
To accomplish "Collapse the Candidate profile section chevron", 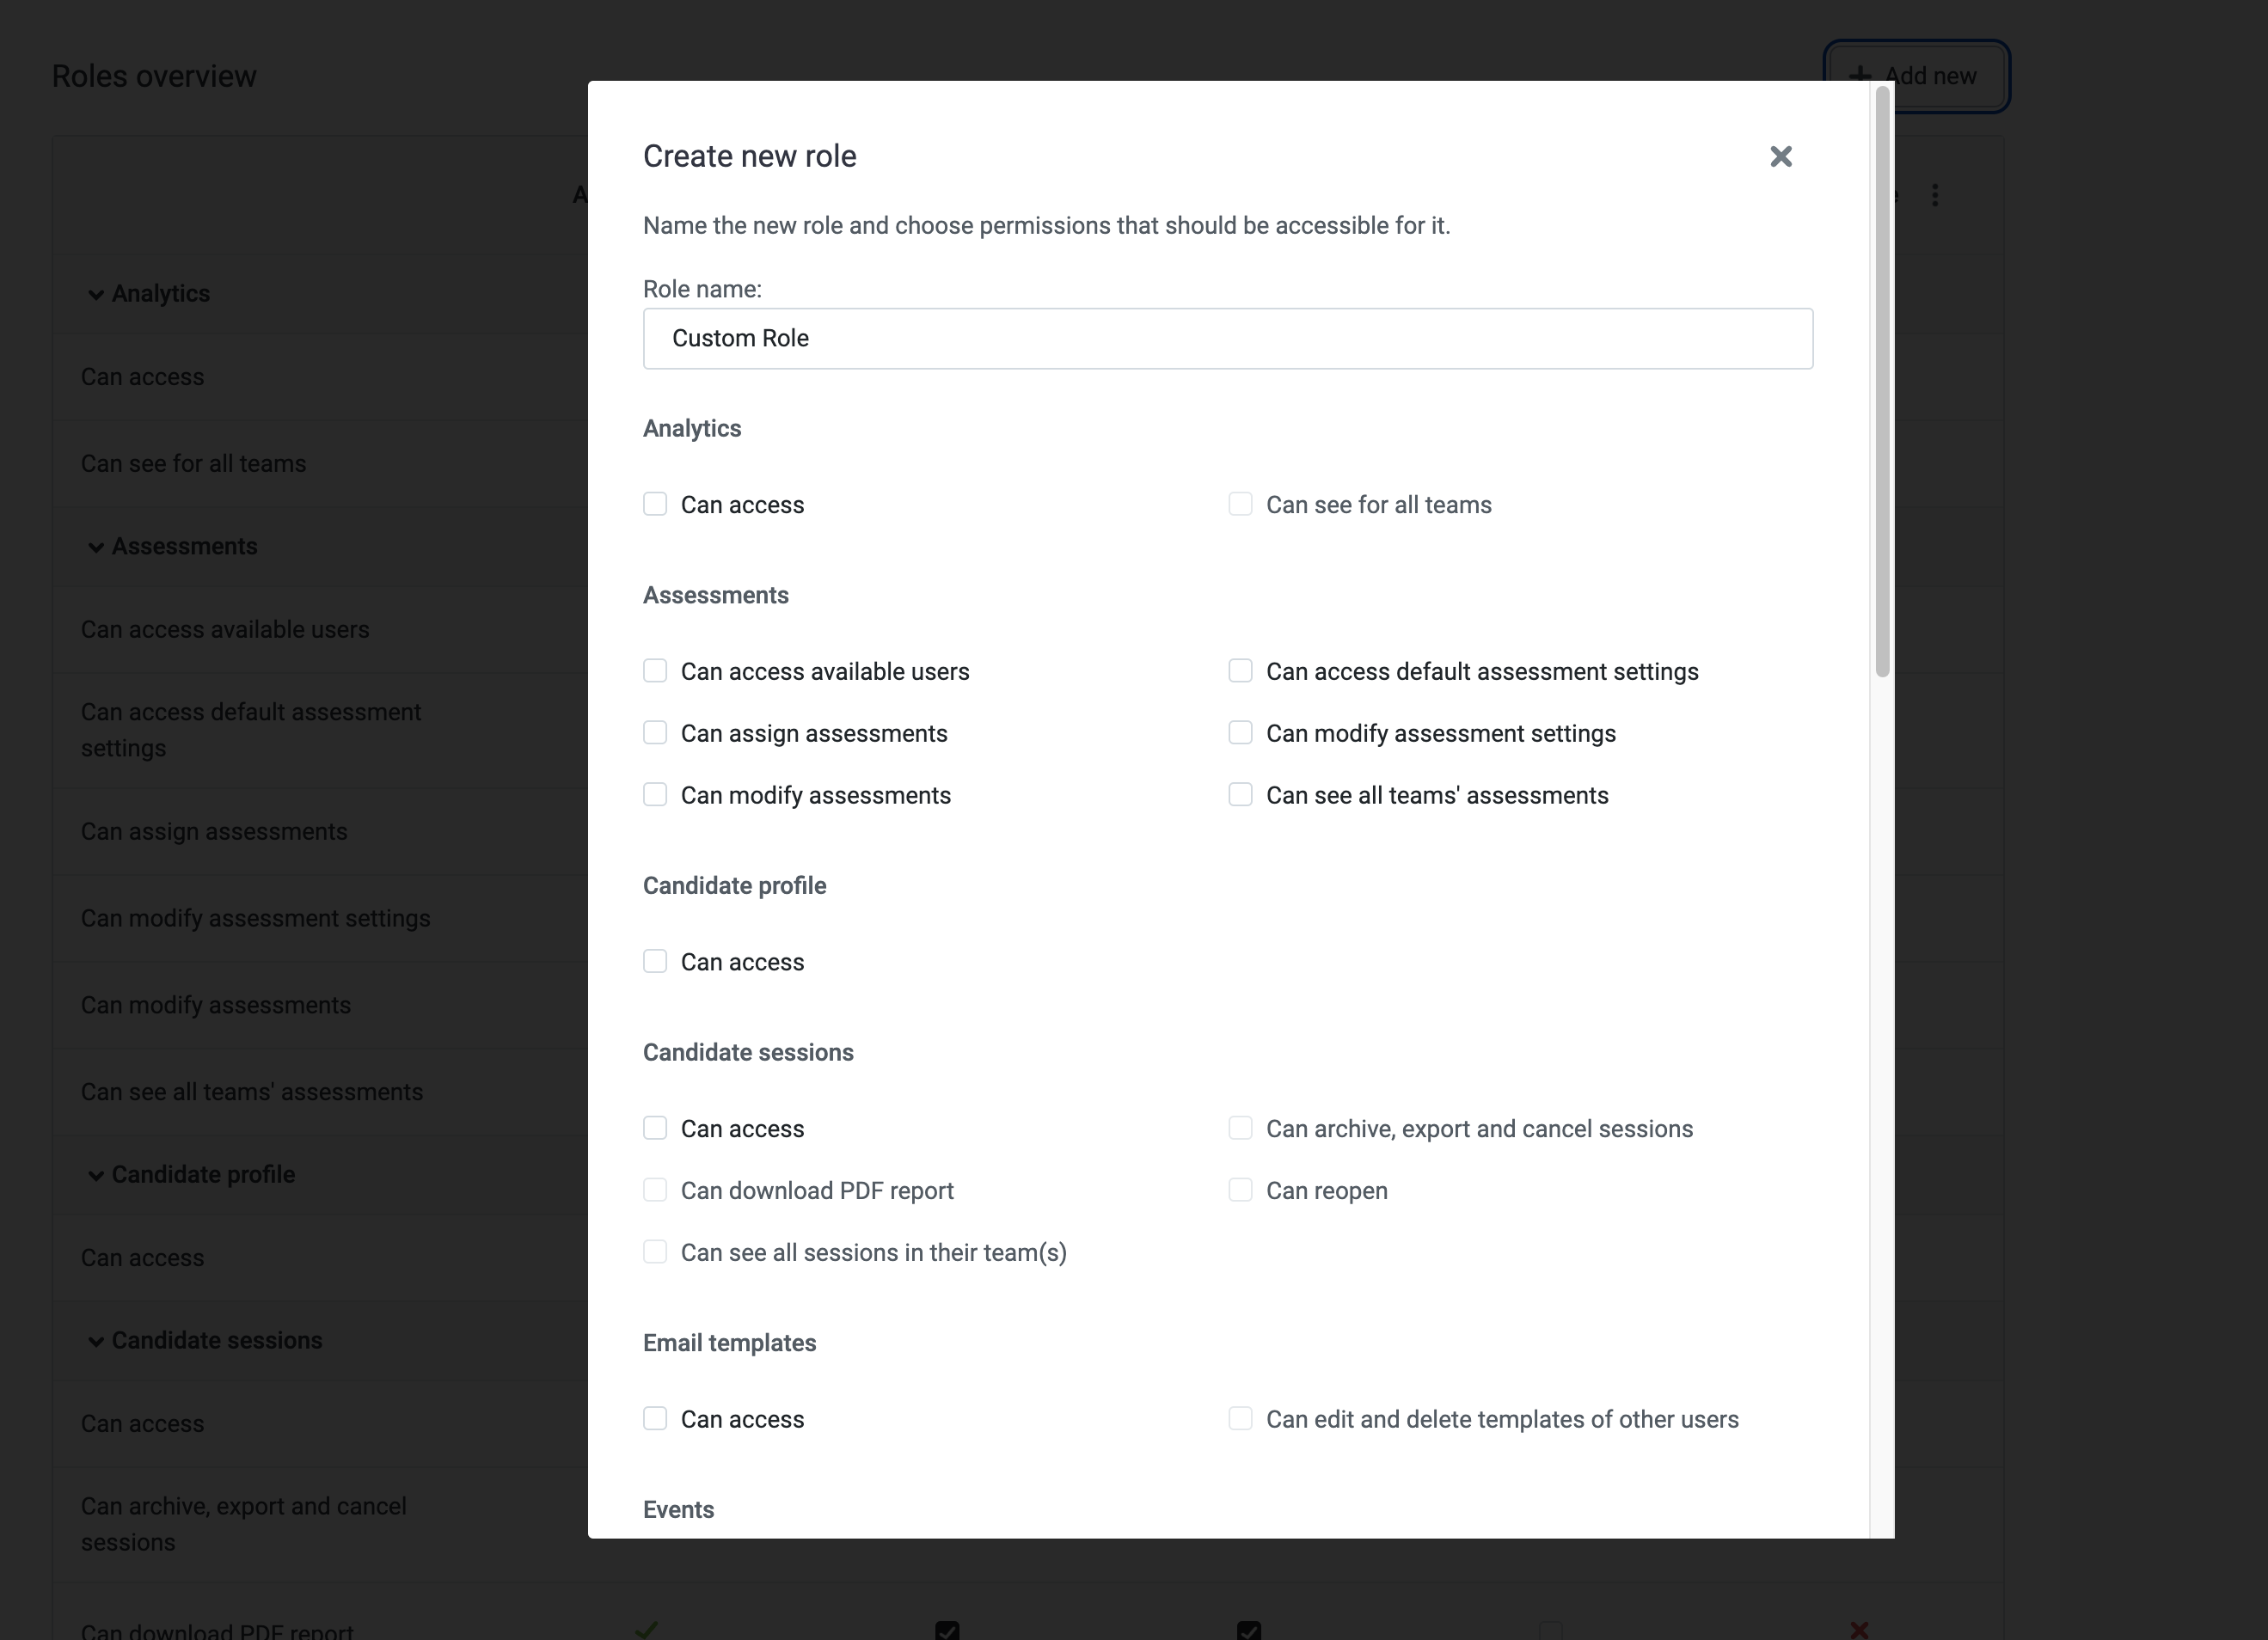I will click(96, 1175).
